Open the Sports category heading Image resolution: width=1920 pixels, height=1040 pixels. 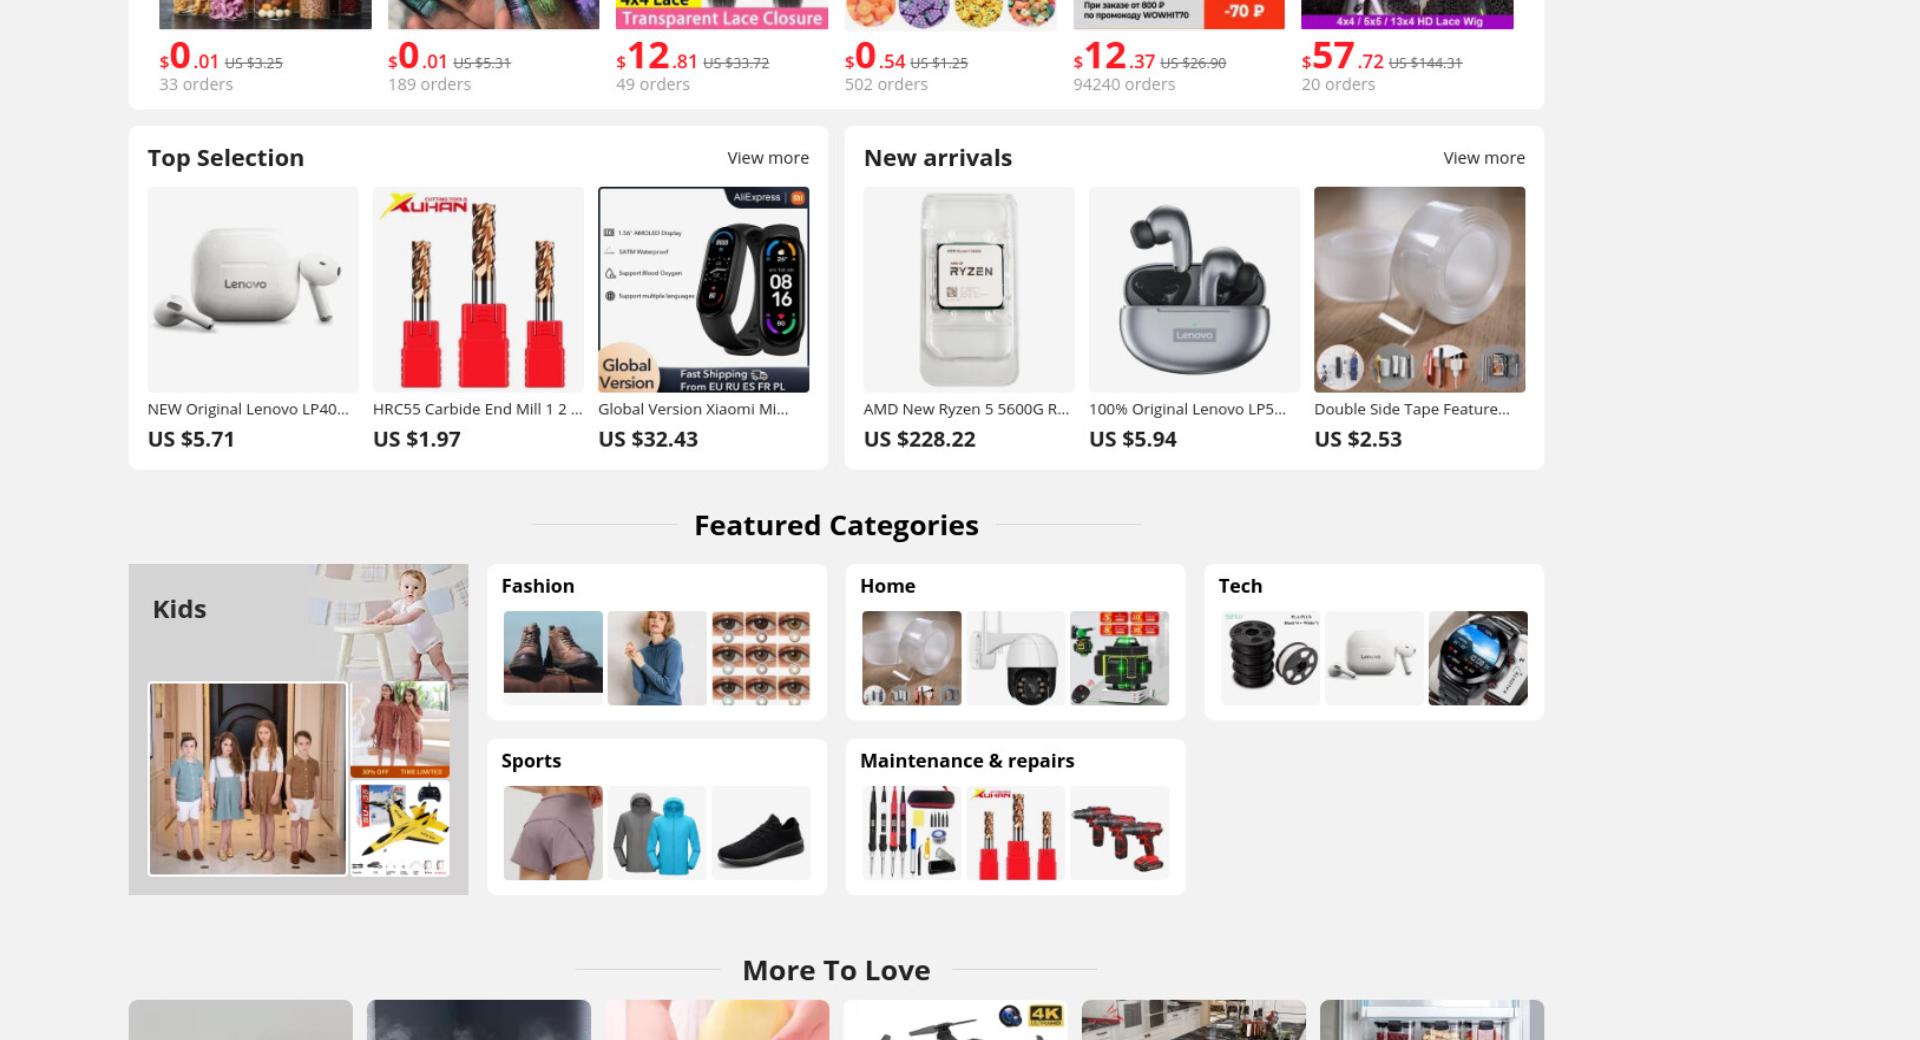tap(531, 761)
